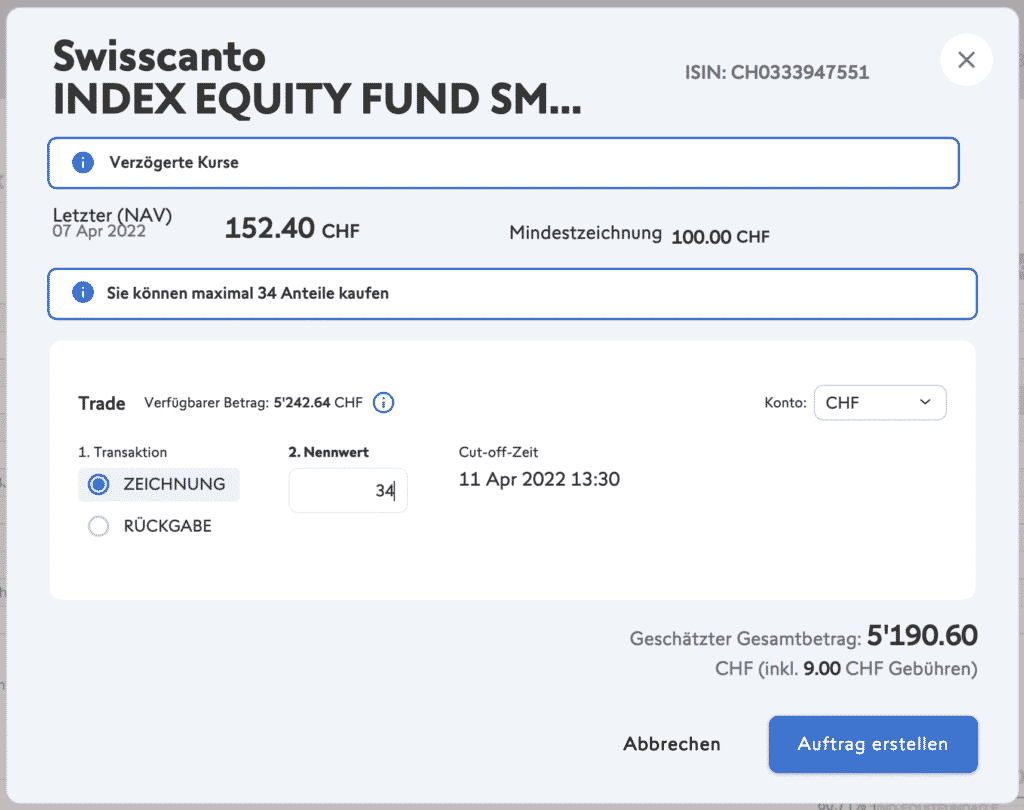Click Abbrechen to cancel the order
Screen dimensions: 1024x810
pos(672,744)
